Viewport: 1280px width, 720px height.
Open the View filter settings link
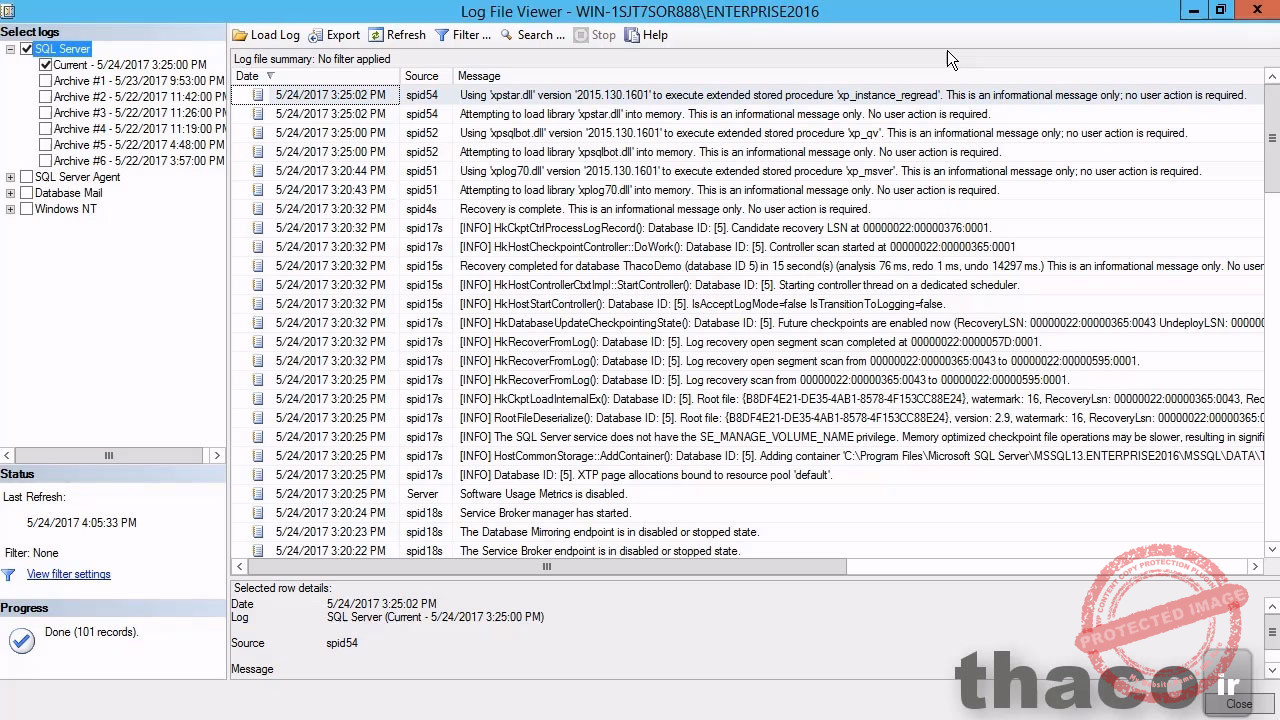pyautogui.click(x=68, y=574)
